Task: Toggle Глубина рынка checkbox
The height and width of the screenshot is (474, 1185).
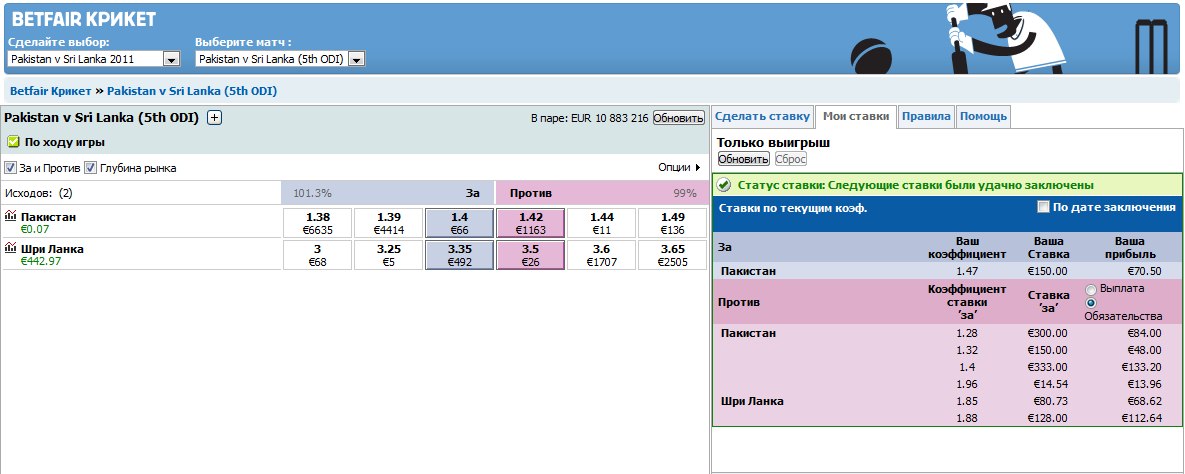Action: coord(90,168)
